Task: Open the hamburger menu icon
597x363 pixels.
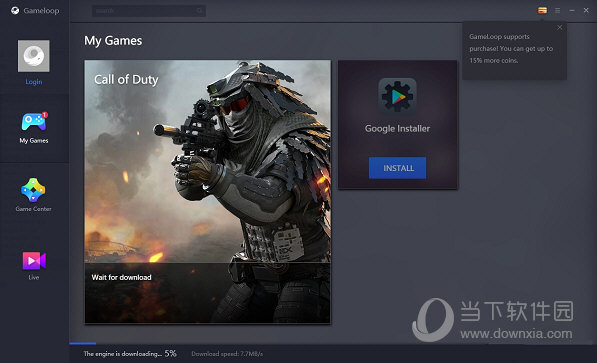Action: click(557, 11)
